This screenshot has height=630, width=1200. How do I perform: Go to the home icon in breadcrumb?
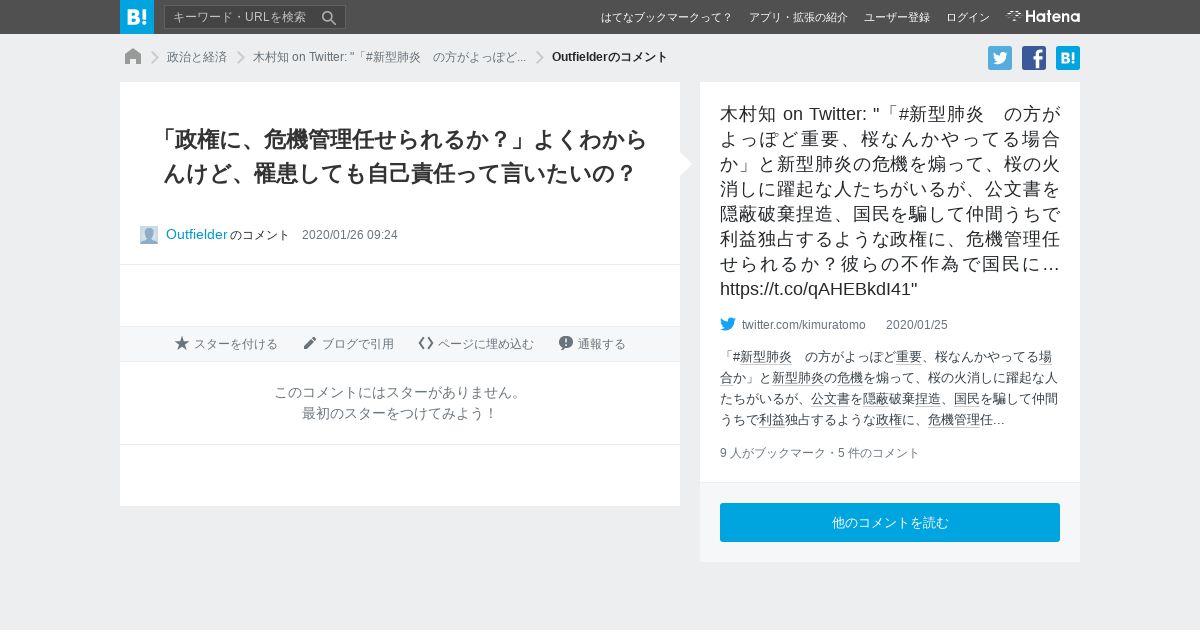pyautogui.click(x=133, y=57)
